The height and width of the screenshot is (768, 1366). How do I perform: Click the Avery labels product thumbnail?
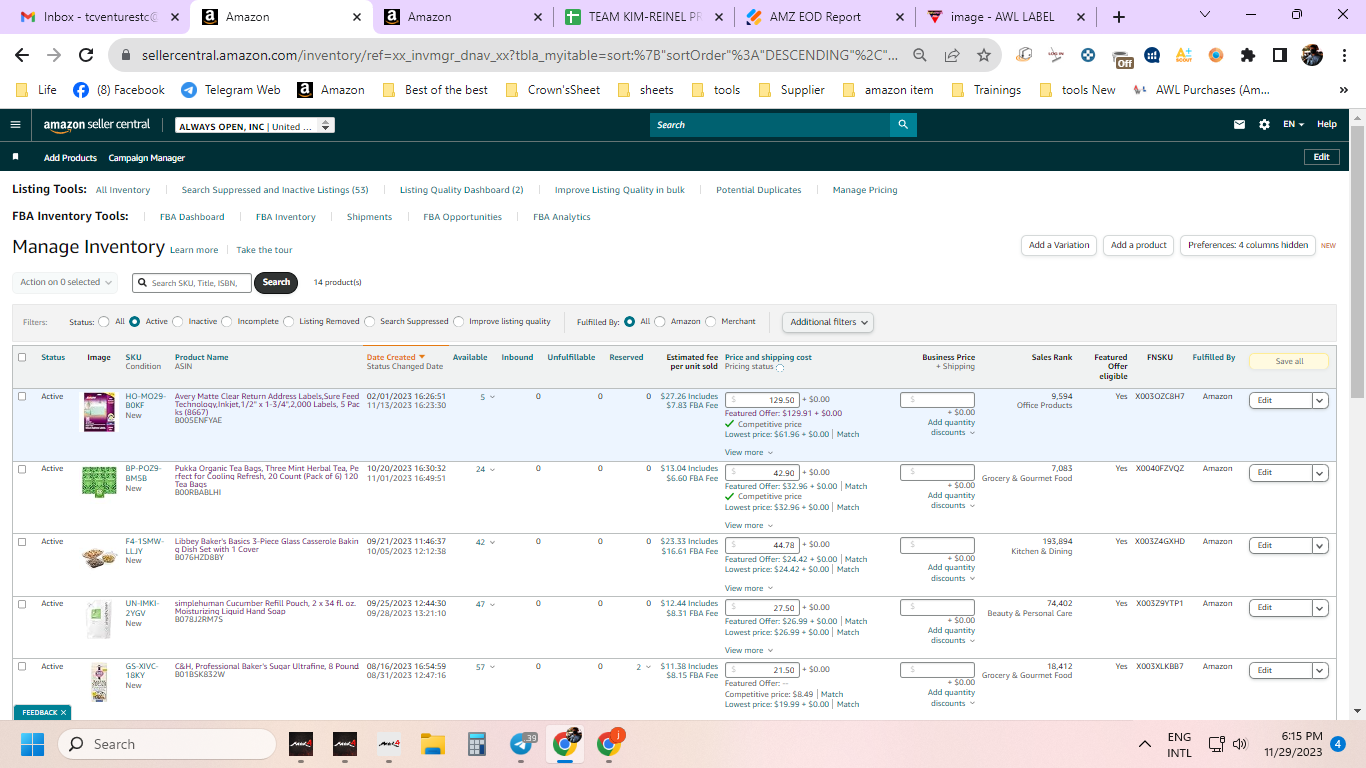click(99, 412)
